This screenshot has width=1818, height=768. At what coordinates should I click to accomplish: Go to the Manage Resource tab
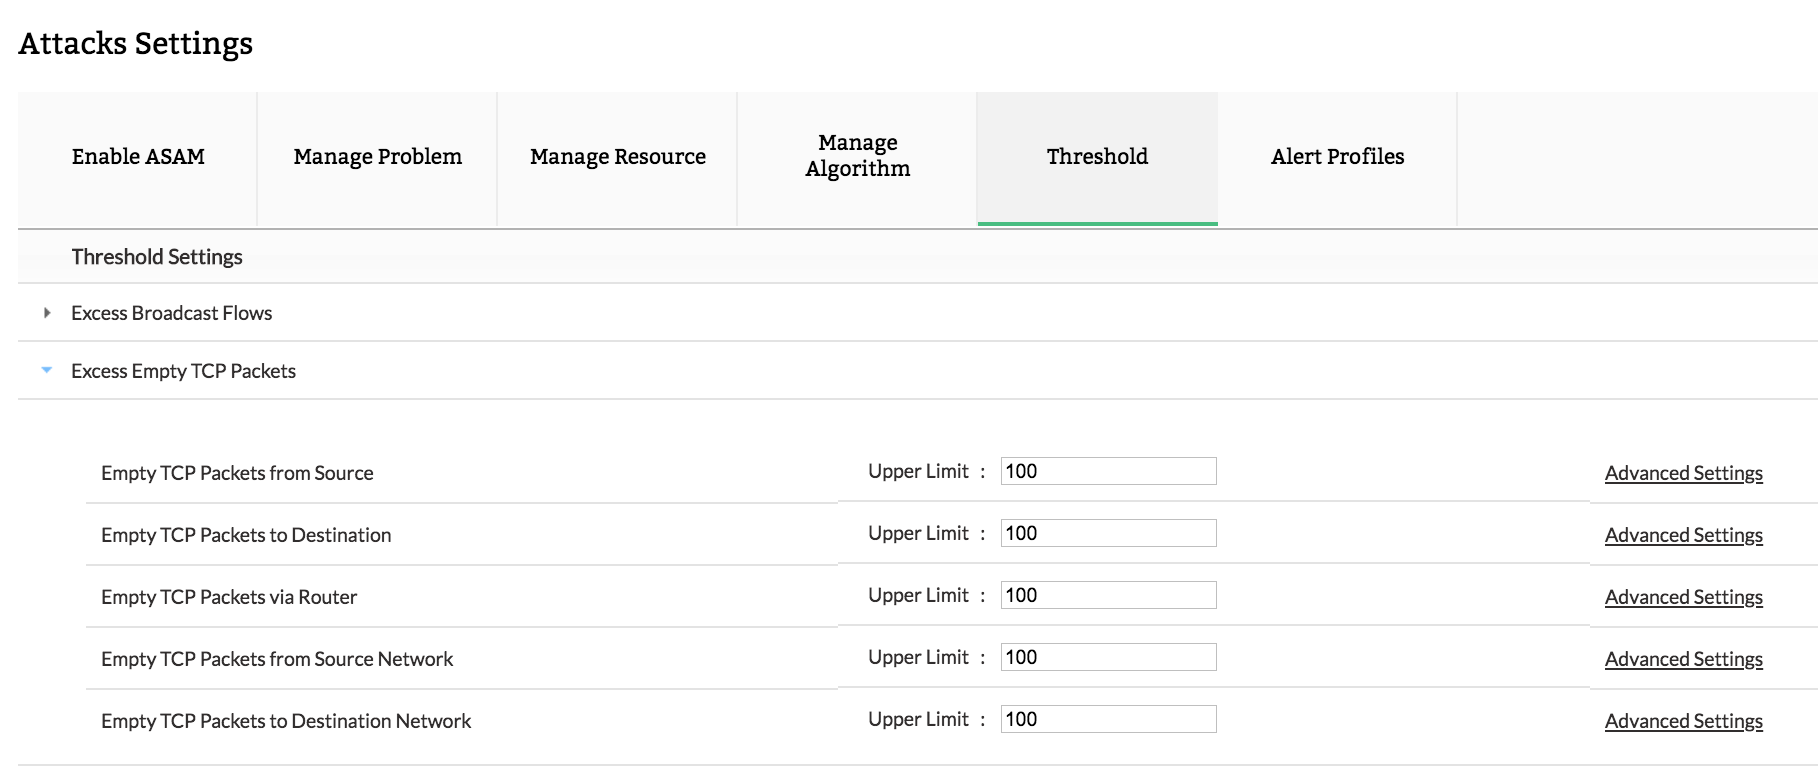tap(618, 157)
